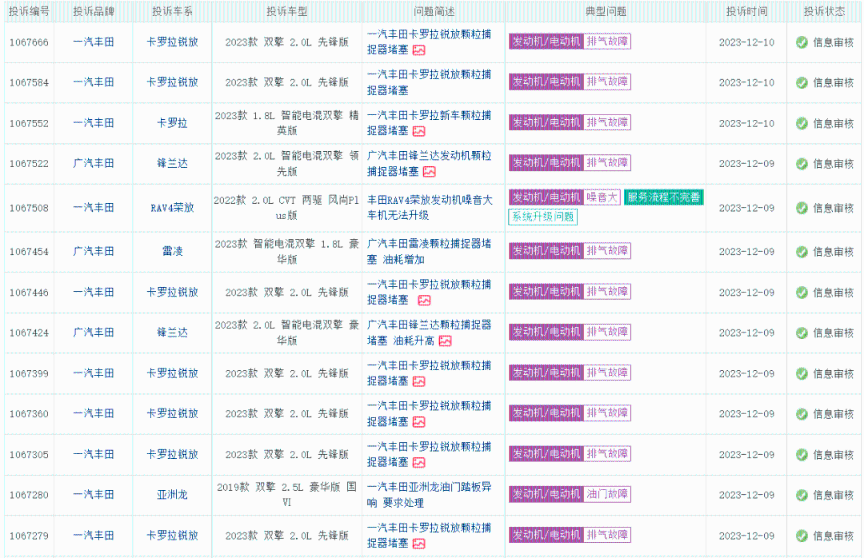Click green status checkmark in row 1067454

point(802,252)
